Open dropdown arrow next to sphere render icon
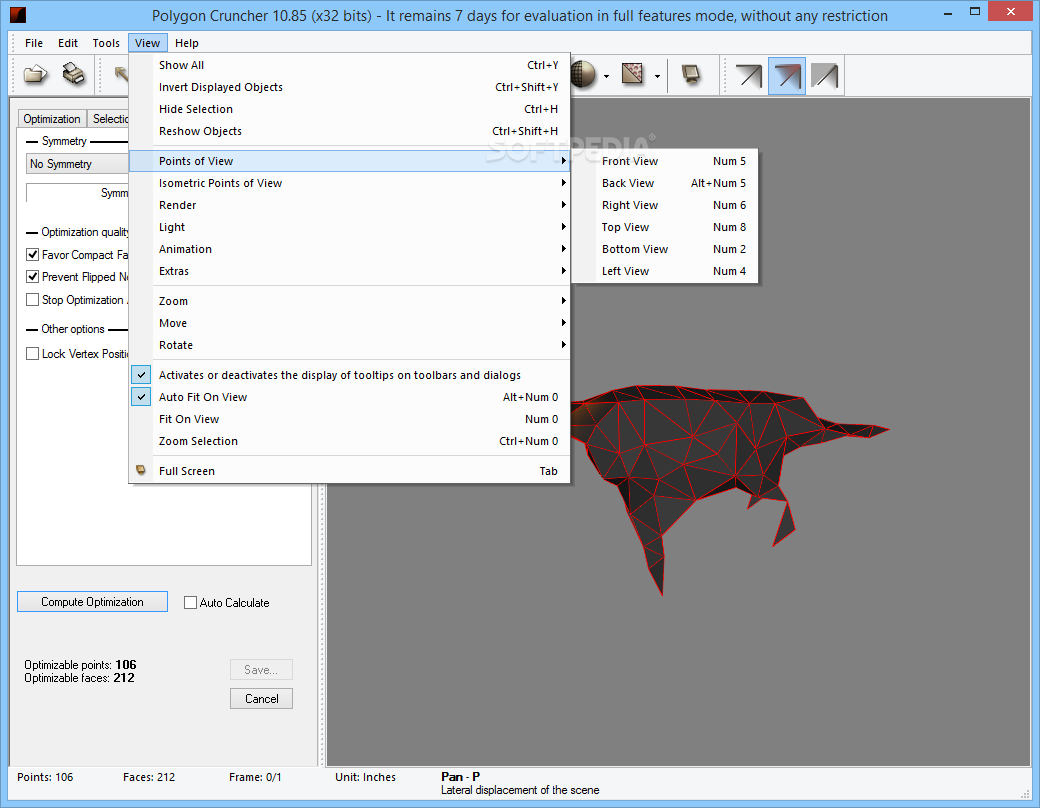This screenshot has height=808, width=1040. point(606,76)
